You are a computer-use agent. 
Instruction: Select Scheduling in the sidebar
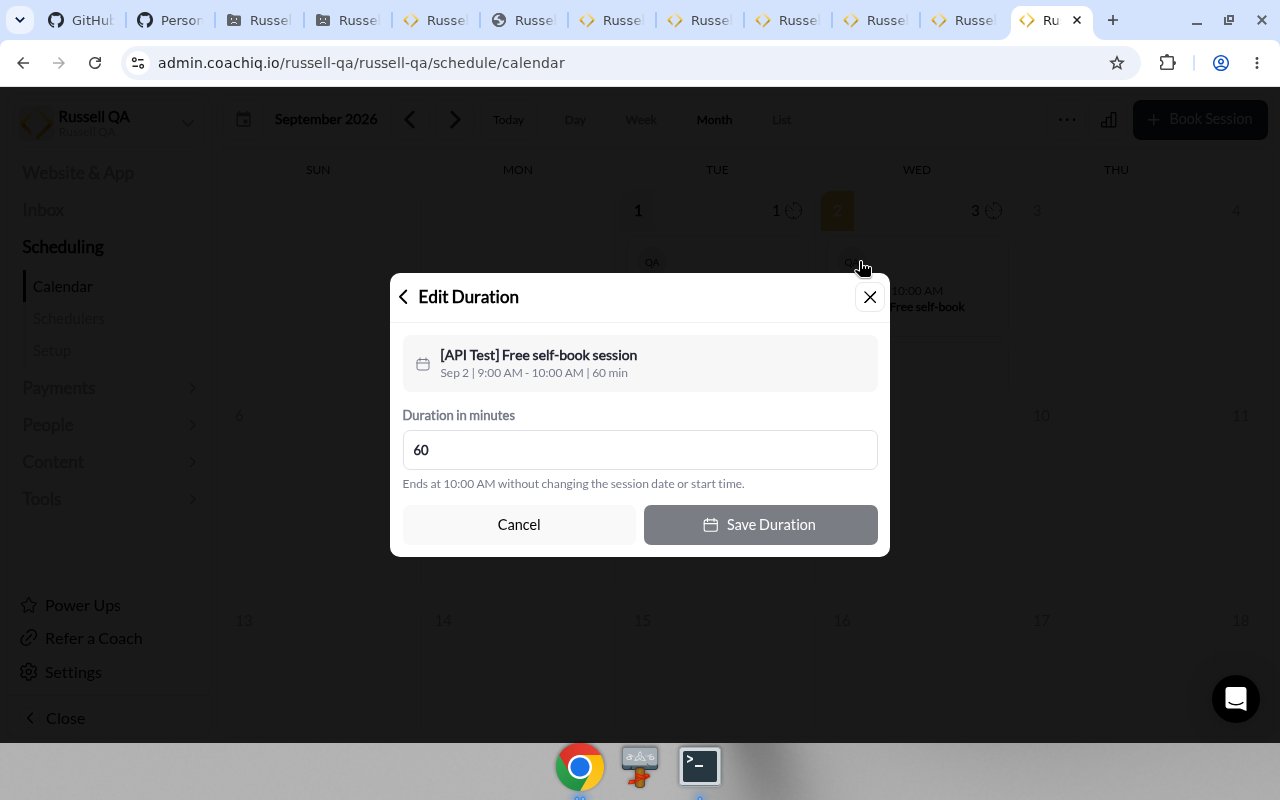[63, 247]
